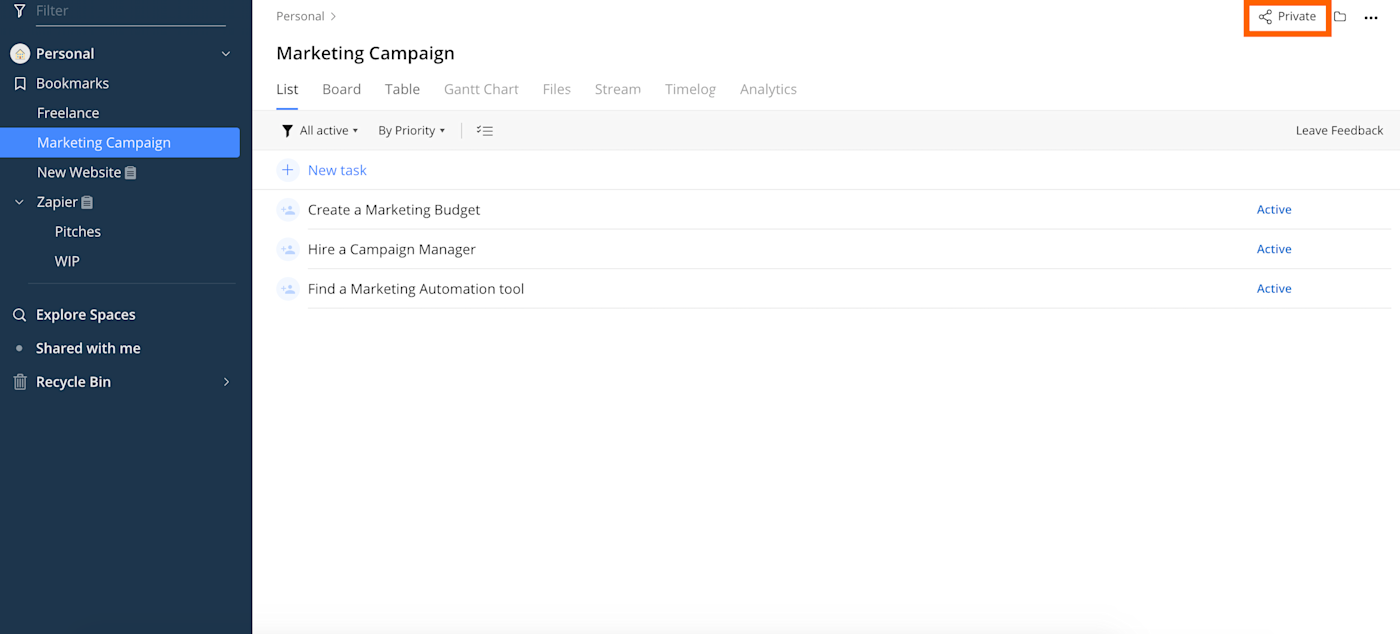Click the project icon beside Zapier
1400x634 pixels.
(87, 202)
